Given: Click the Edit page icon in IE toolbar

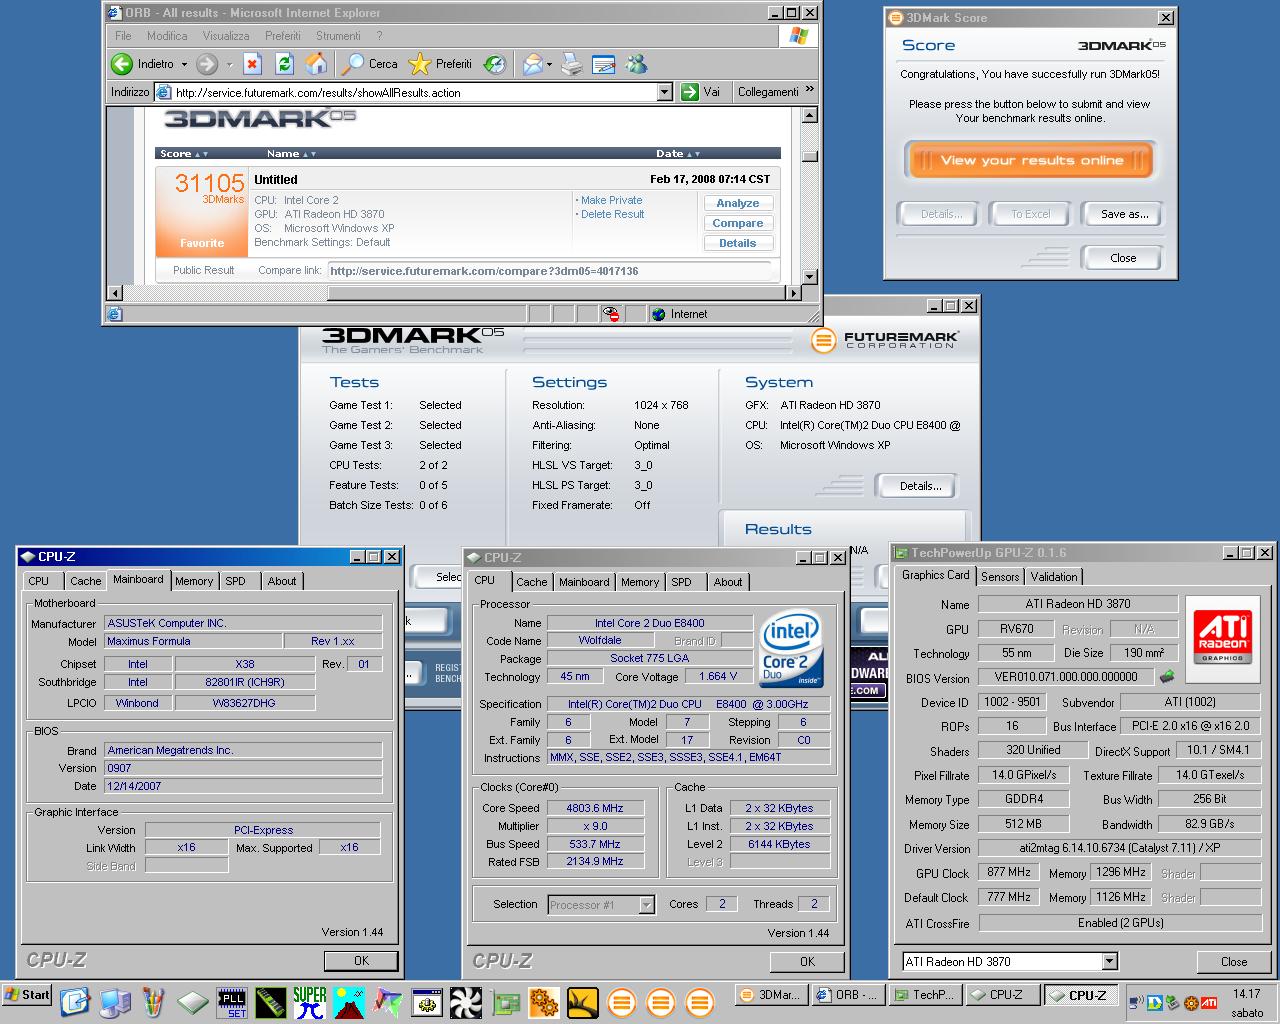Looking at the screenshot, I should click(x=604, y=64).
